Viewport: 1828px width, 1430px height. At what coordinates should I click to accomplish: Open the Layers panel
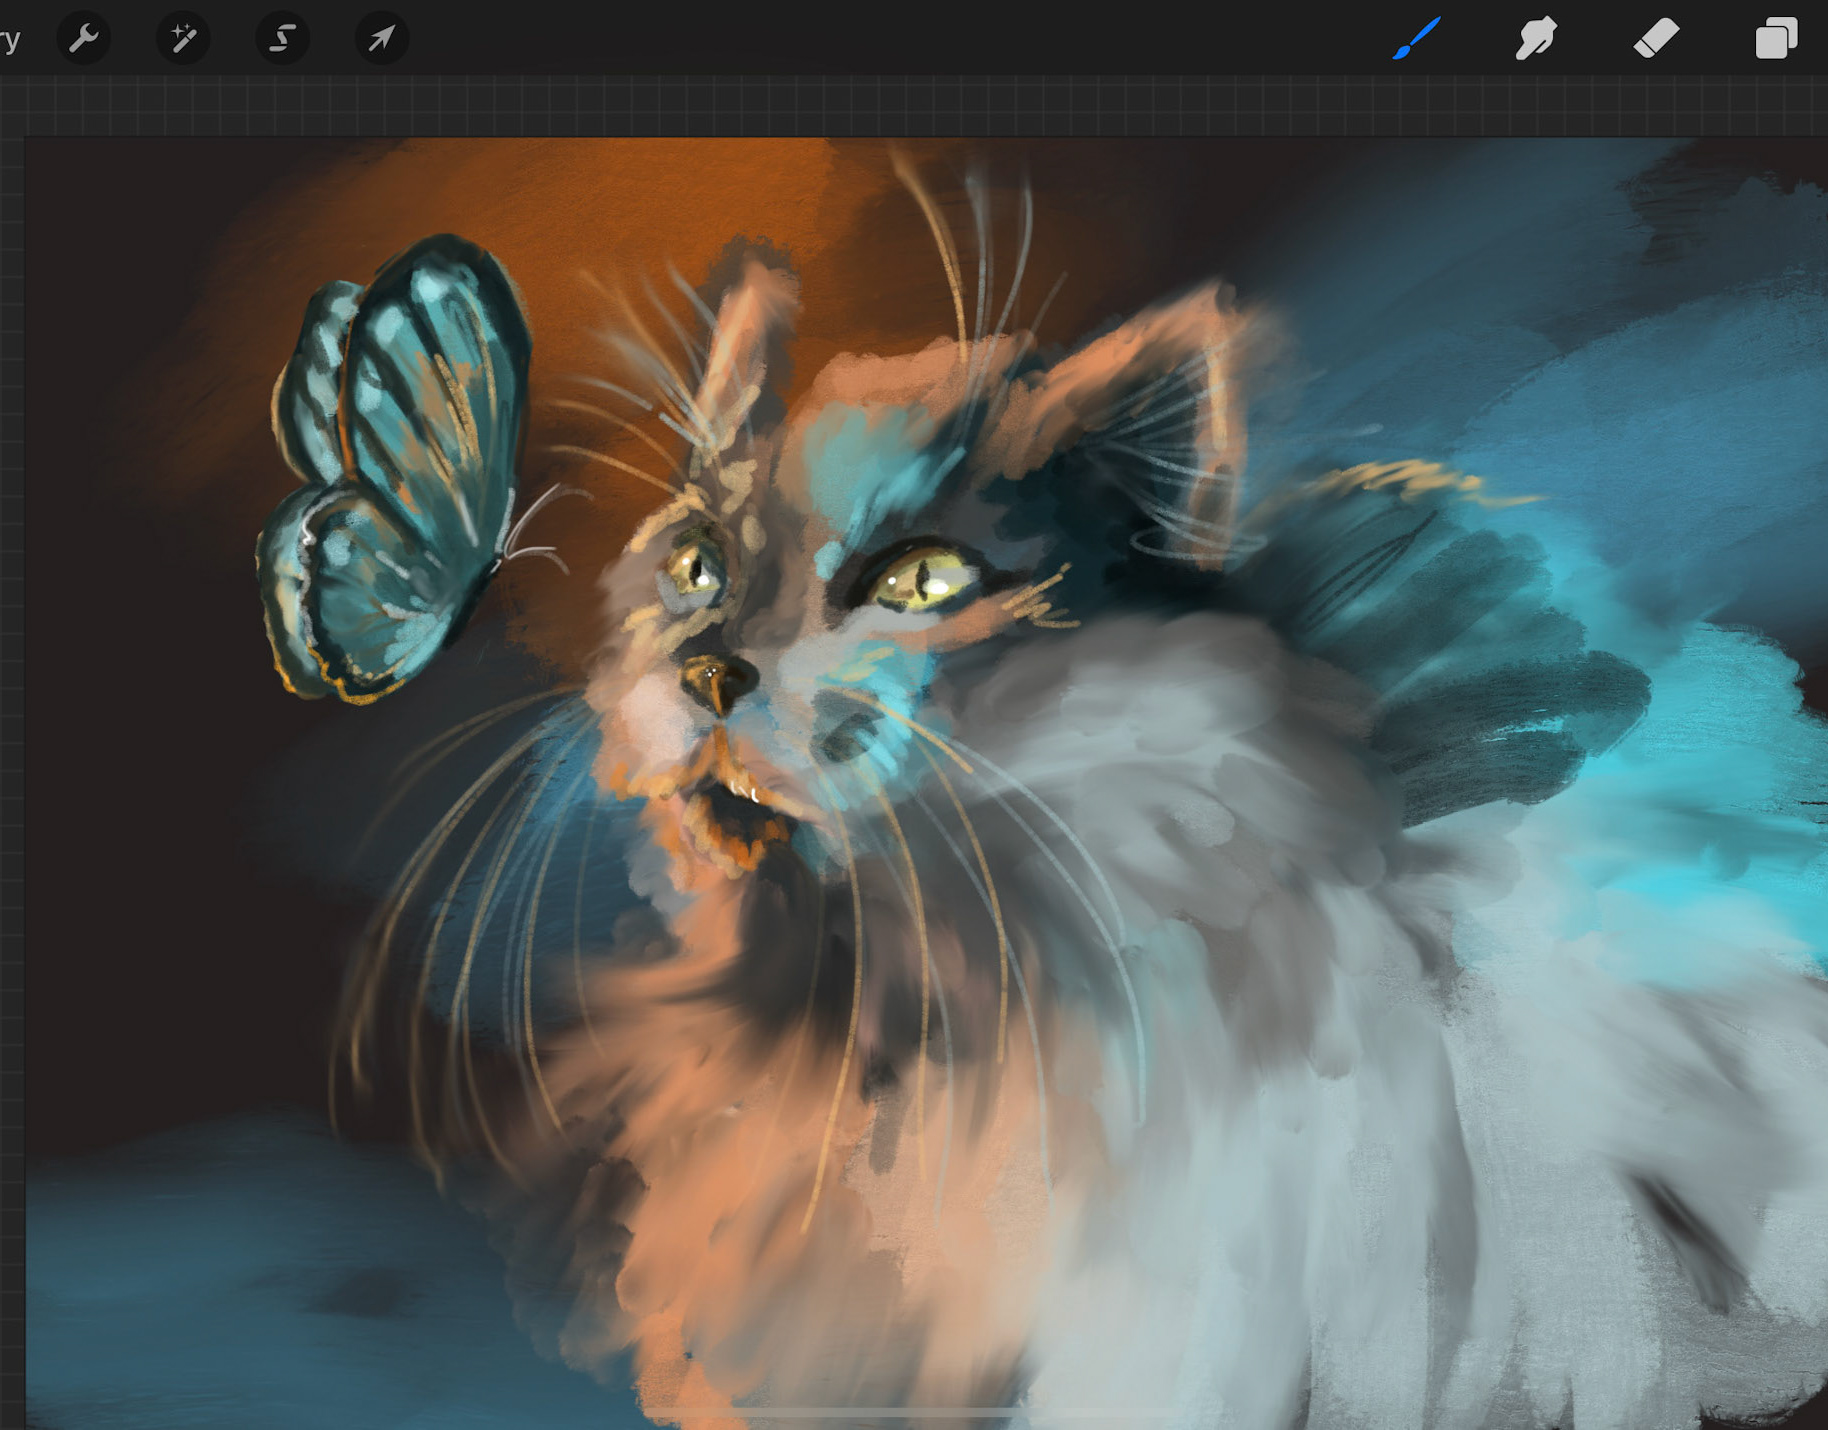click(x=1776, y=39)
